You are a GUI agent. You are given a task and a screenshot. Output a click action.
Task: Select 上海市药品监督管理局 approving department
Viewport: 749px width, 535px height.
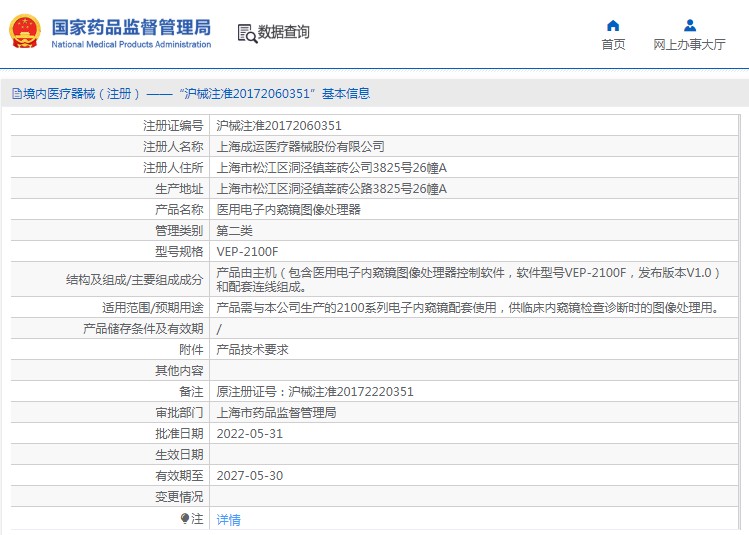[x=277, y=413]
